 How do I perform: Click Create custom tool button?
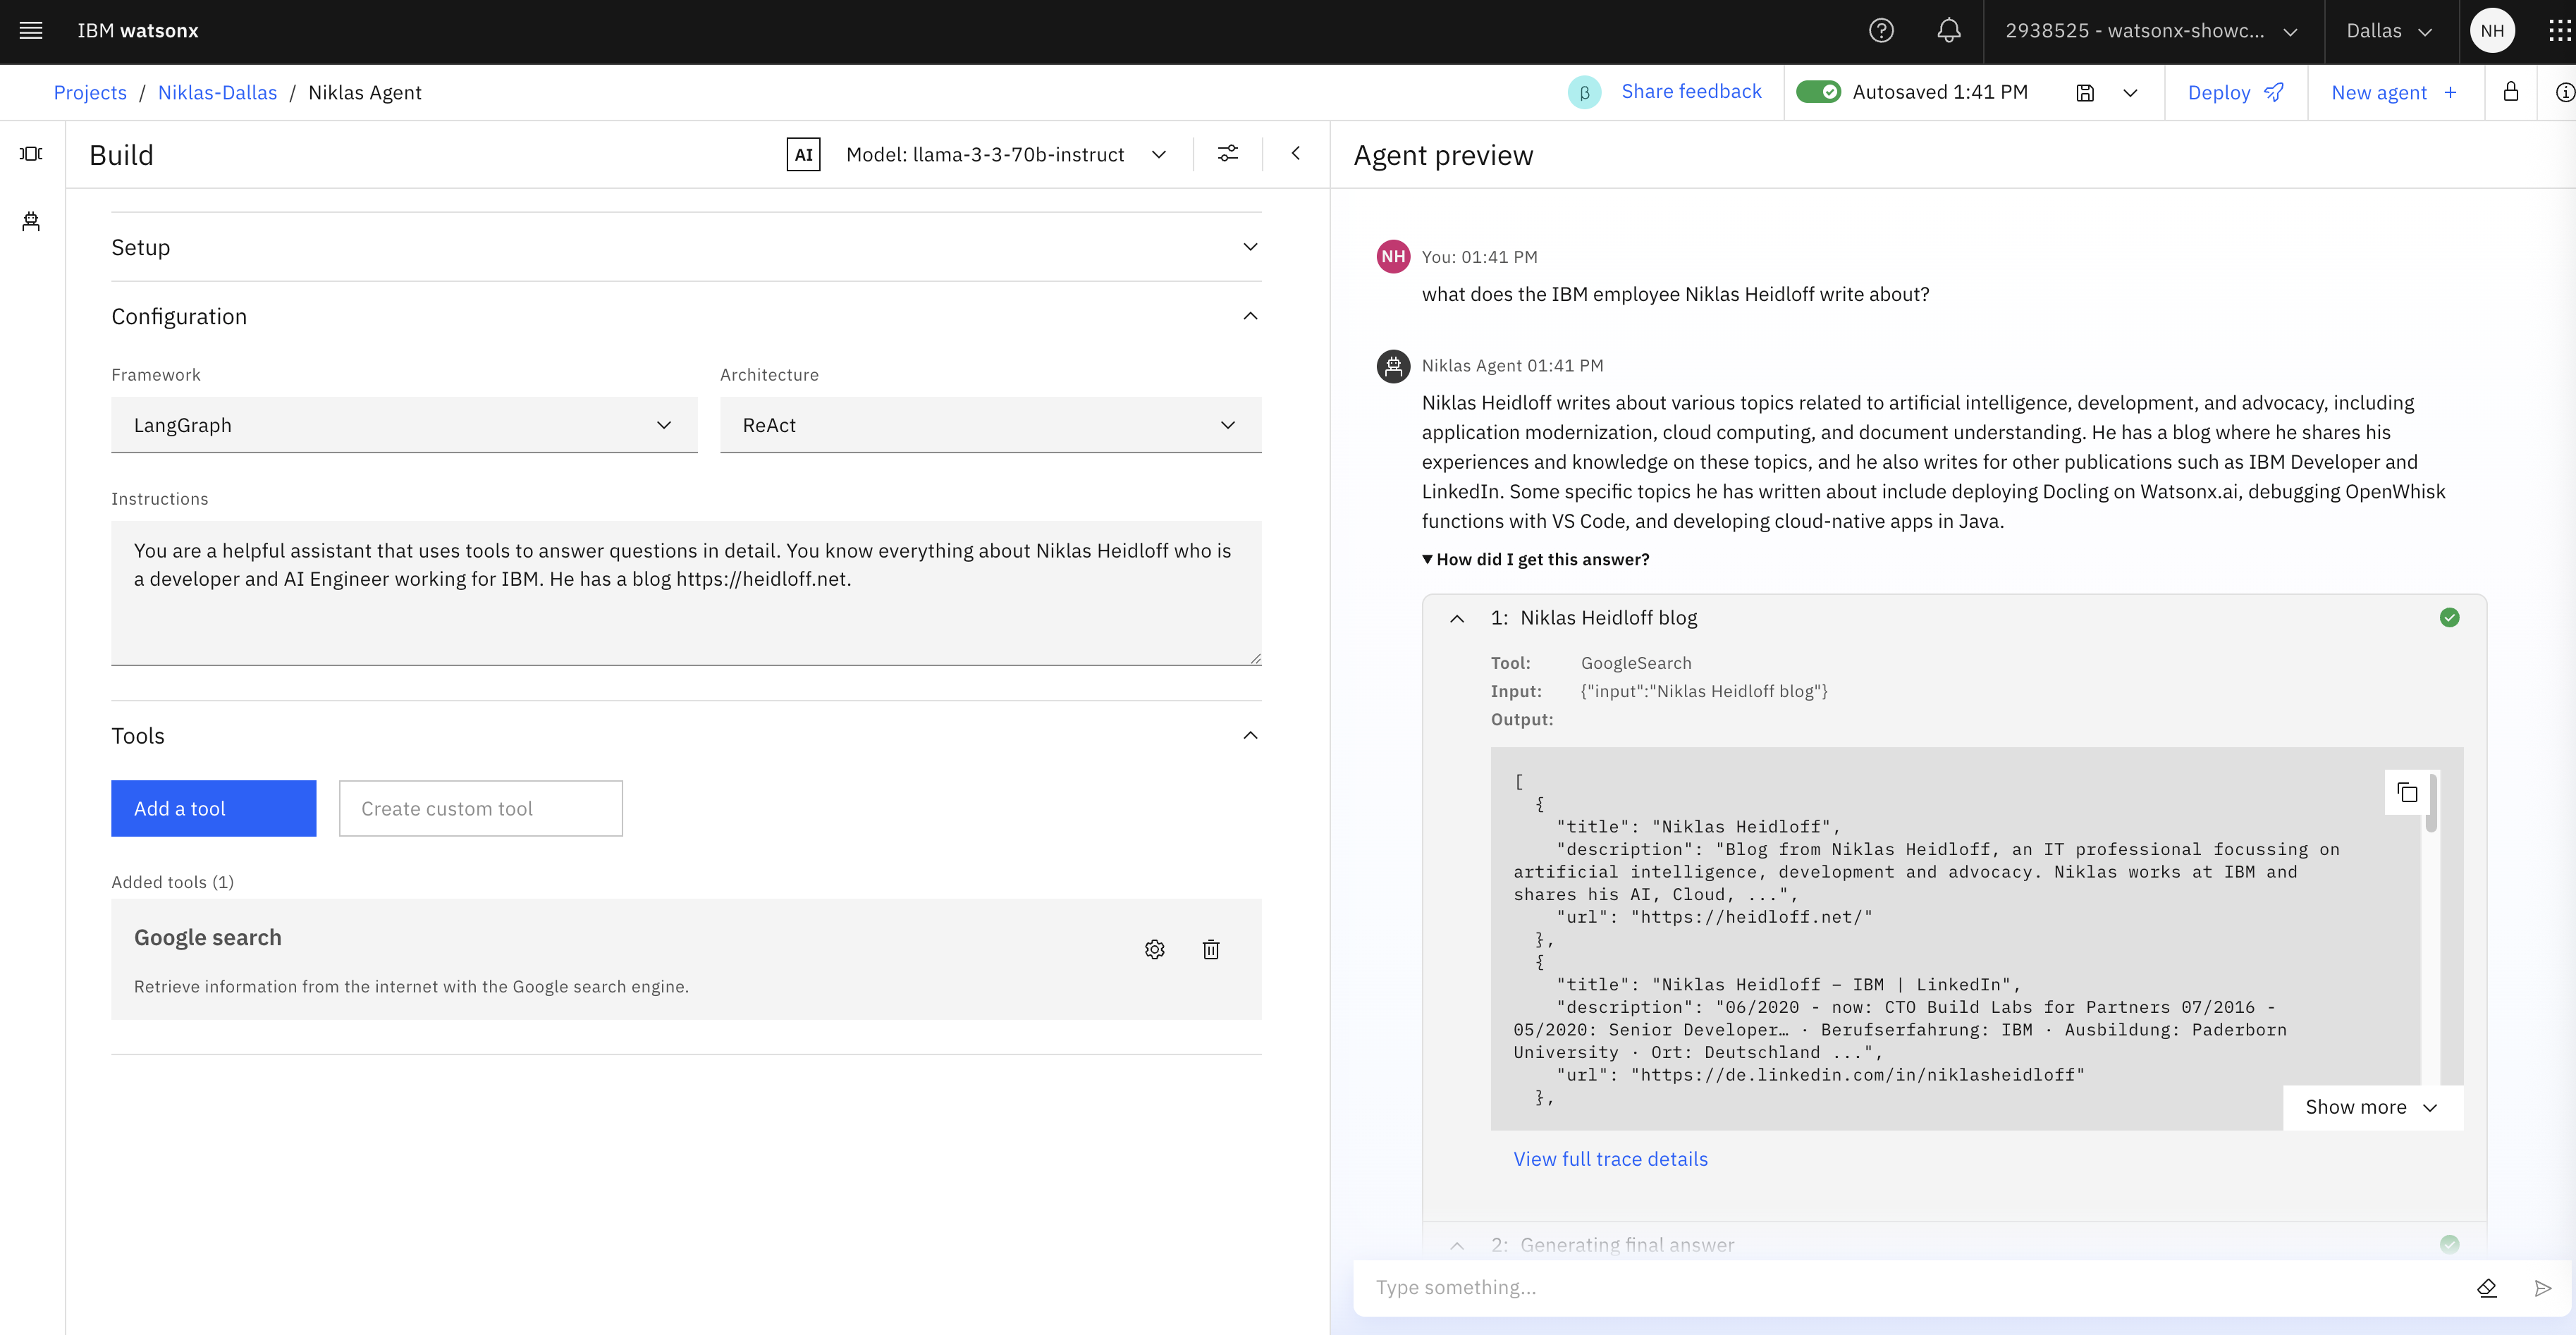[481, 808]
